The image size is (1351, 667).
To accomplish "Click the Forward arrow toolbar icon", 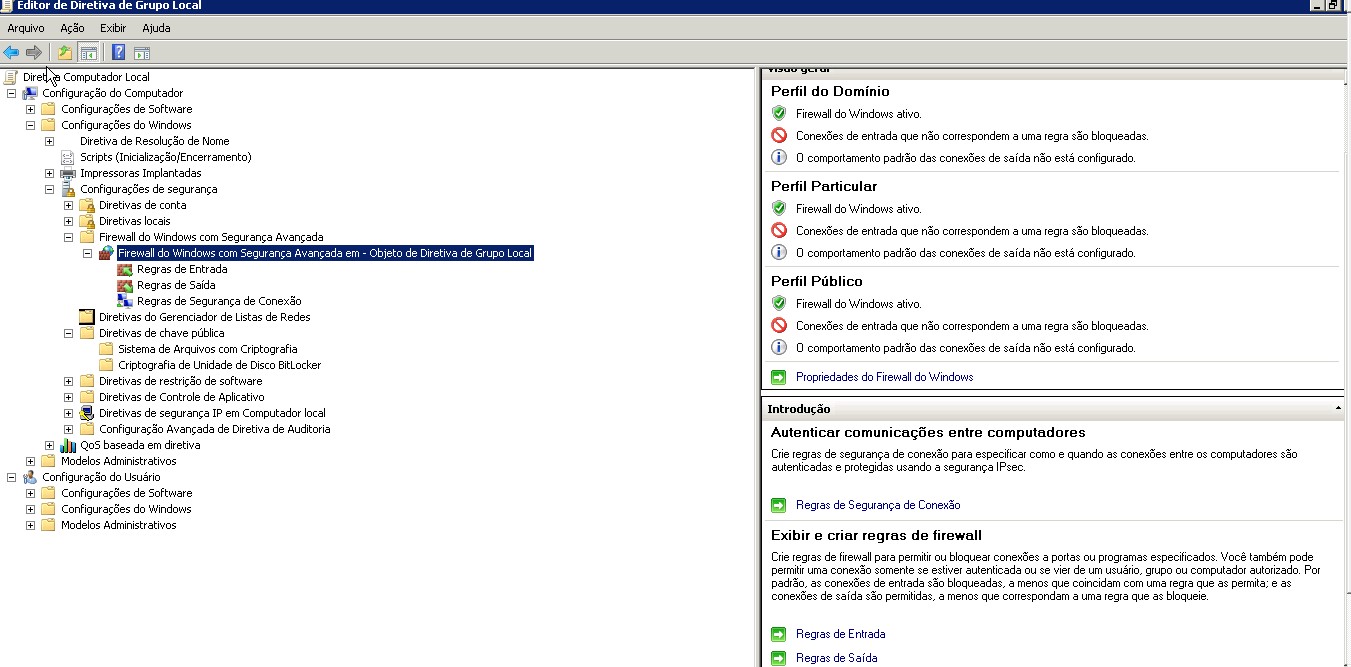I will [34, 53].
